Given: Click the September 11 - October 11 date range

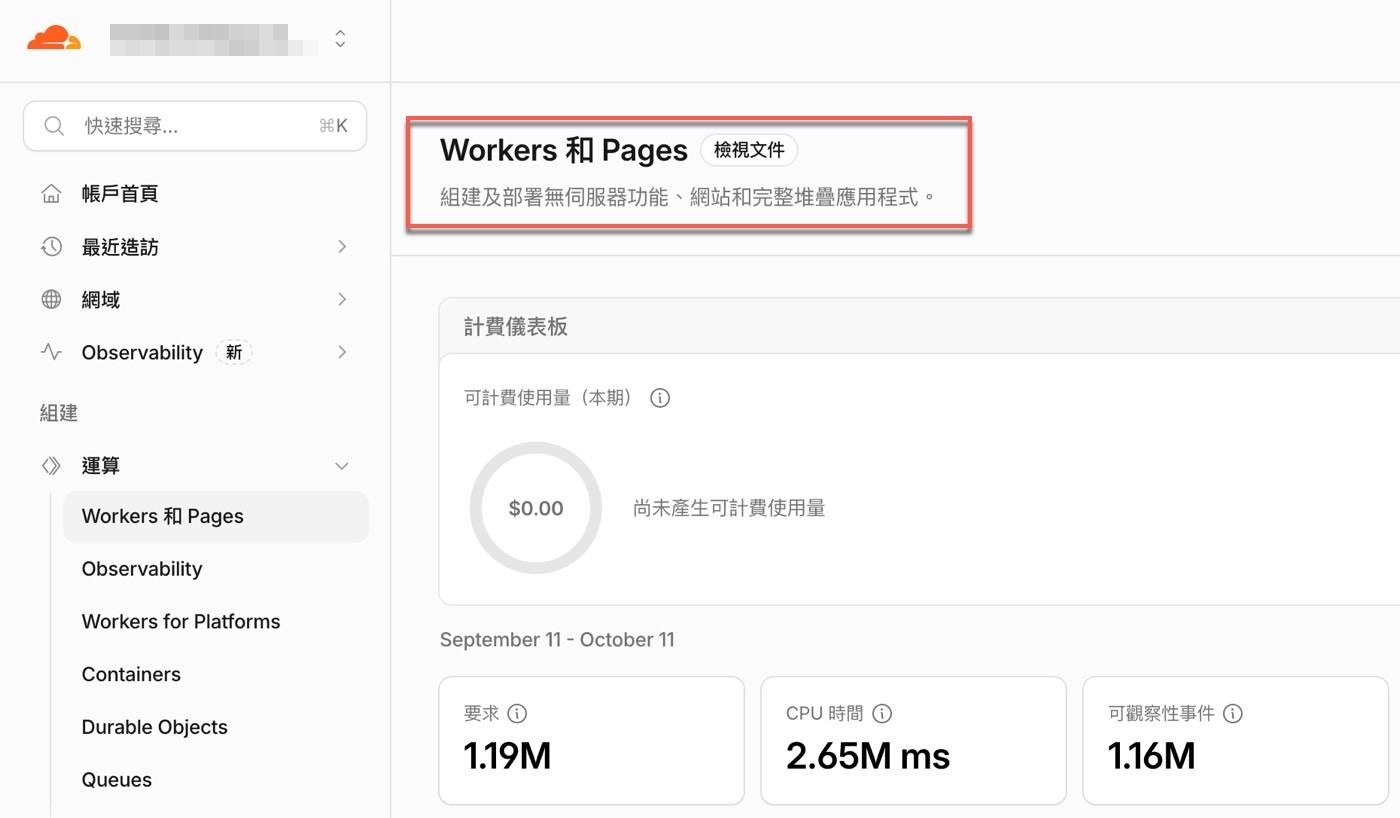Looking at the screenshot, I should point(557,640).
